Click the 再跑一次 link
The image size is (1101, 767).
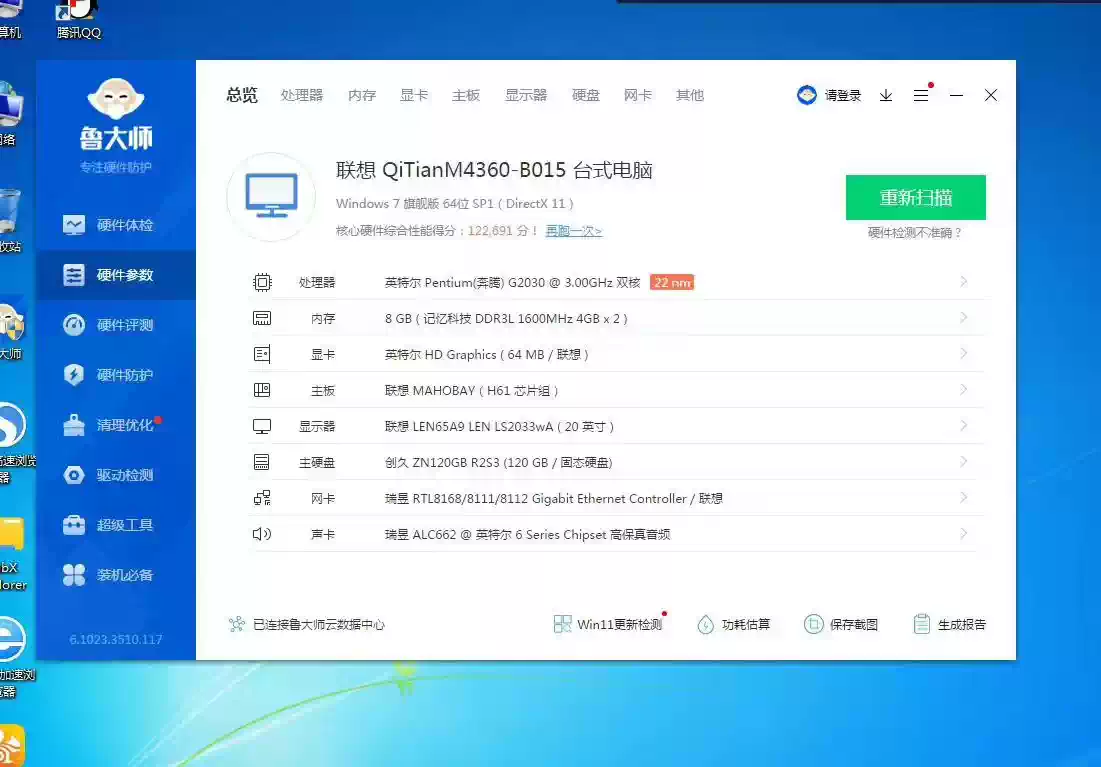pos(573,231)
